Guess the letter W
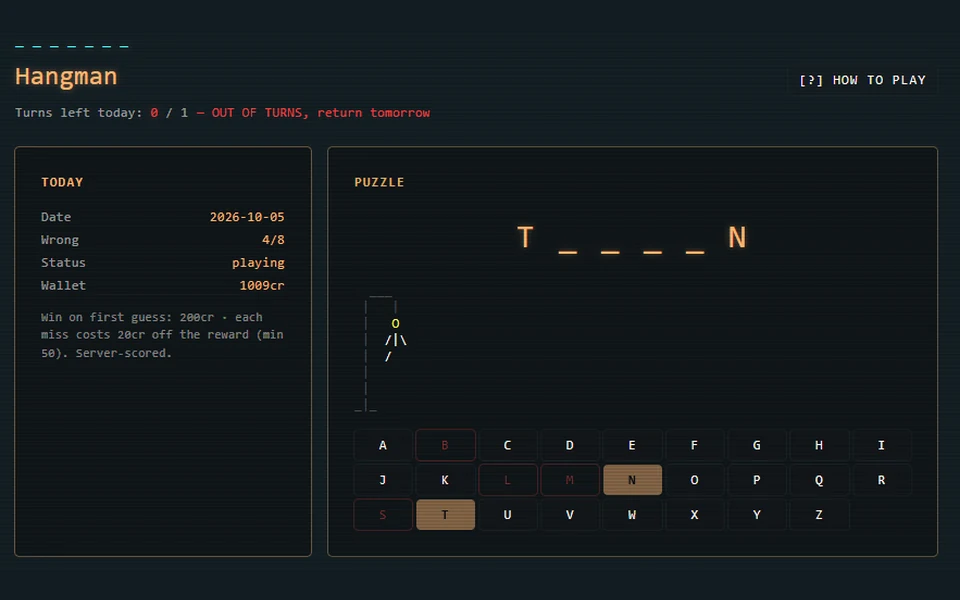 point(632,515)
